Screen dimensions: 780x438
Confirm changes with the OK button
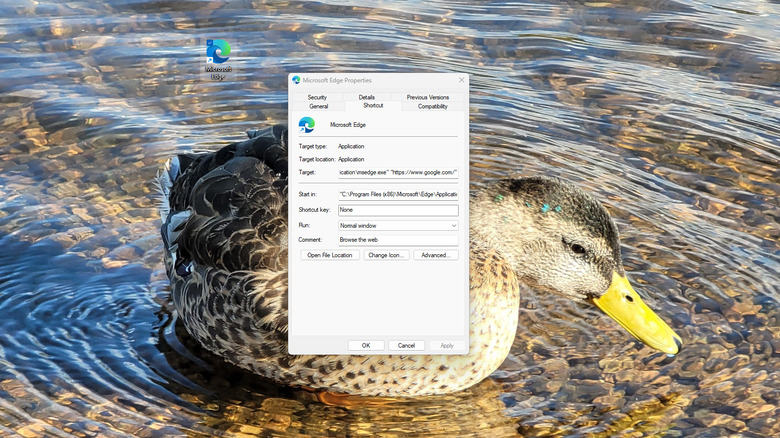tap(366, 345)
